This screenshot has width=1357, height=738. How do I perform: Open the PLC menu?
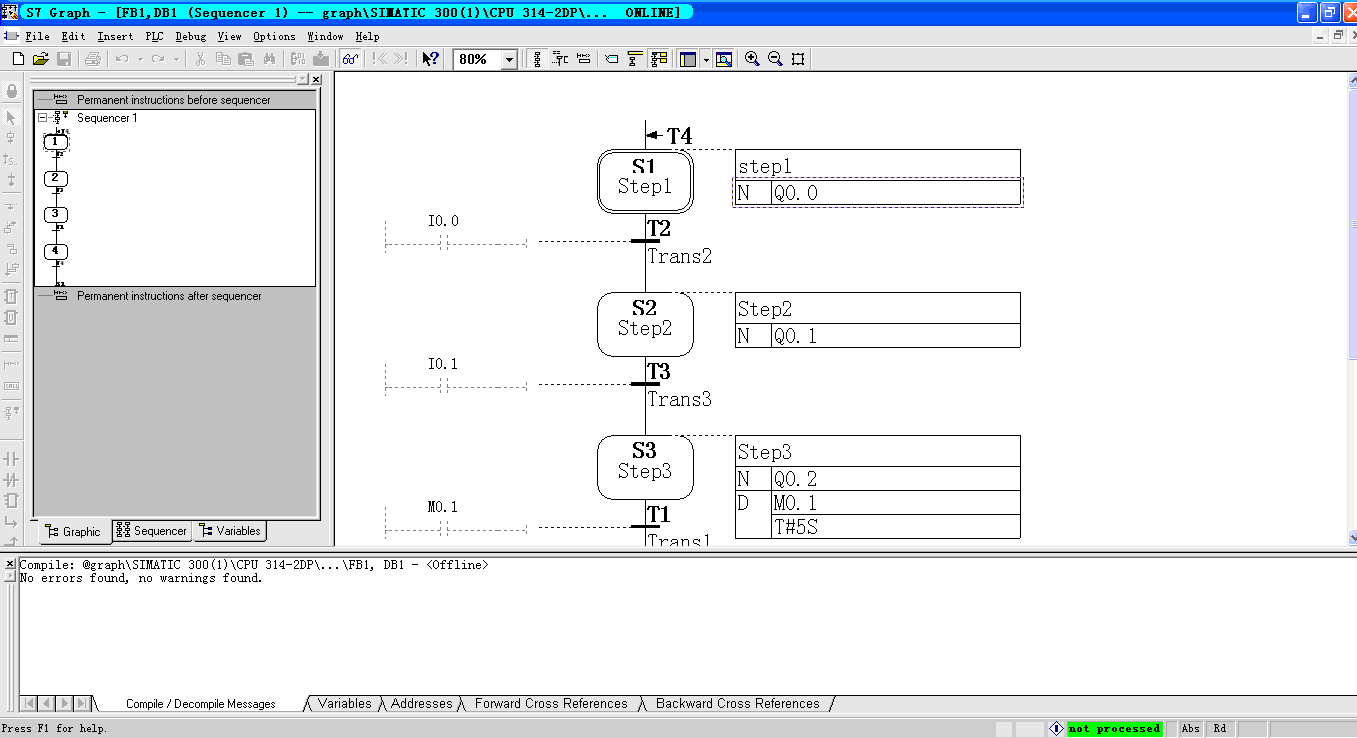[154, 36]
